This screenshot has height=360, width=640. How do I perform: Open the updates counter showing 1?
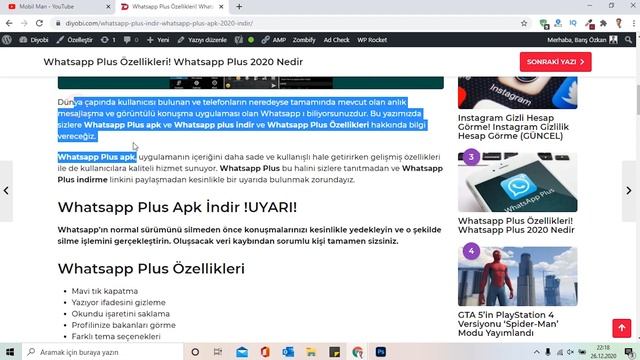108,40
